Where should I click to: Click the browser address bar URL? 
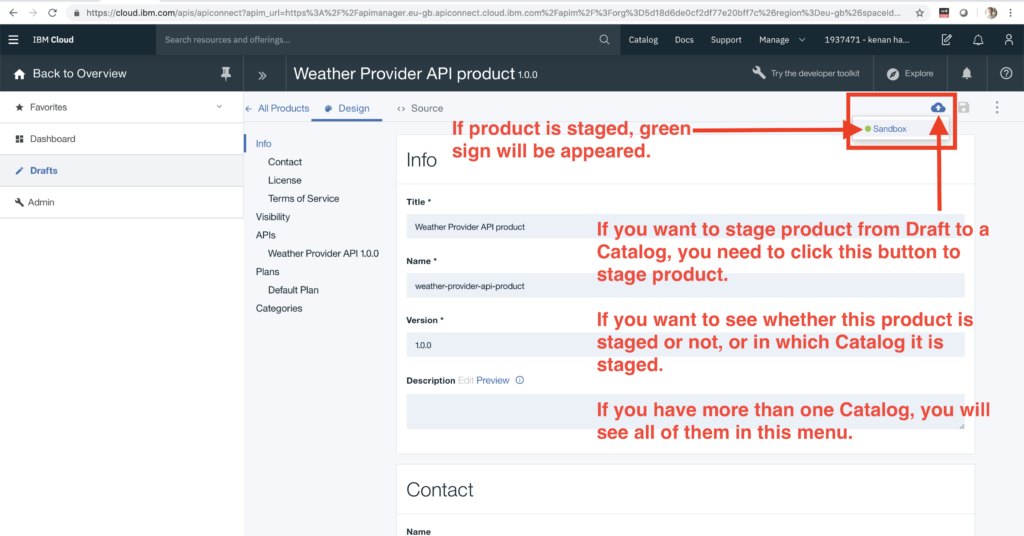(x=493, y=12)
